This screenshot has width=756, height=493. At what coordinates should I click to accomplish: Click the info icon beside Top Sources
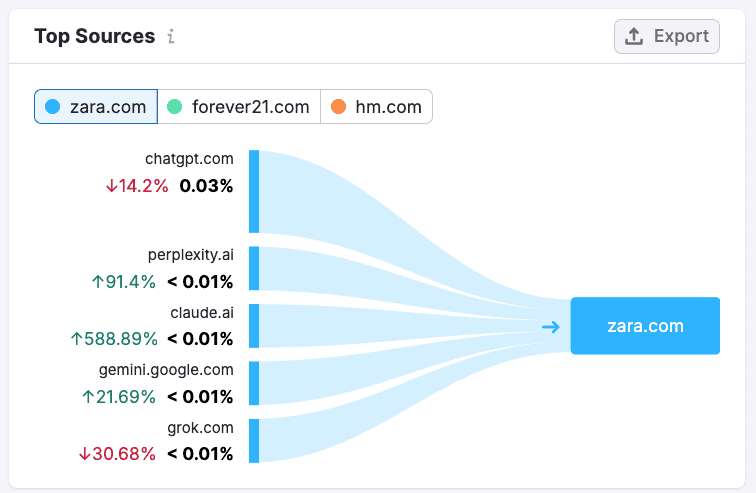coord(171,37)
